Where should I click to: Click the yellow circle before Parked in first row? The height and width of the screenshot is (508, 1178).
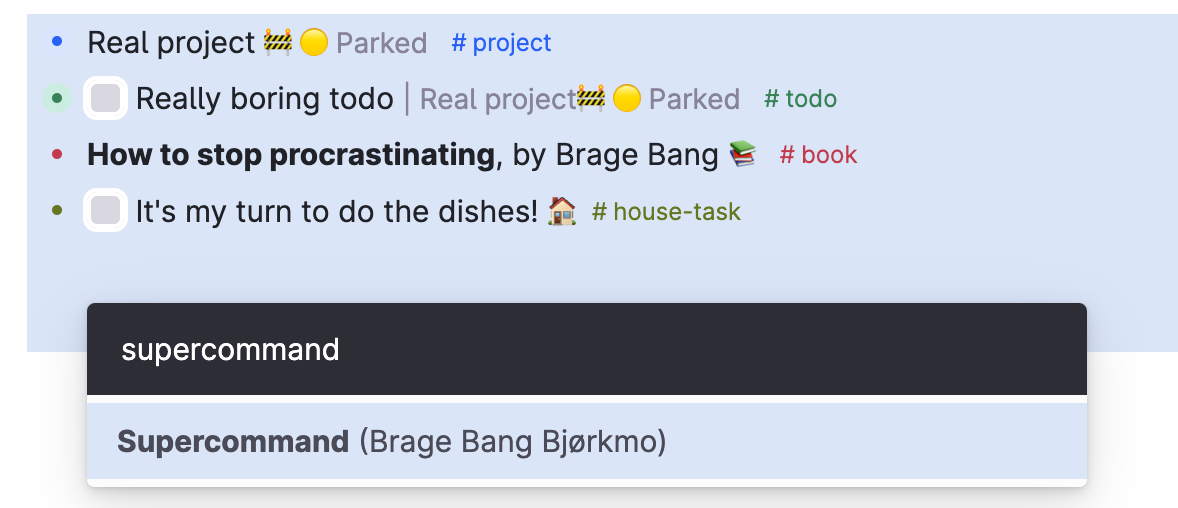click(x=314, y=42)
